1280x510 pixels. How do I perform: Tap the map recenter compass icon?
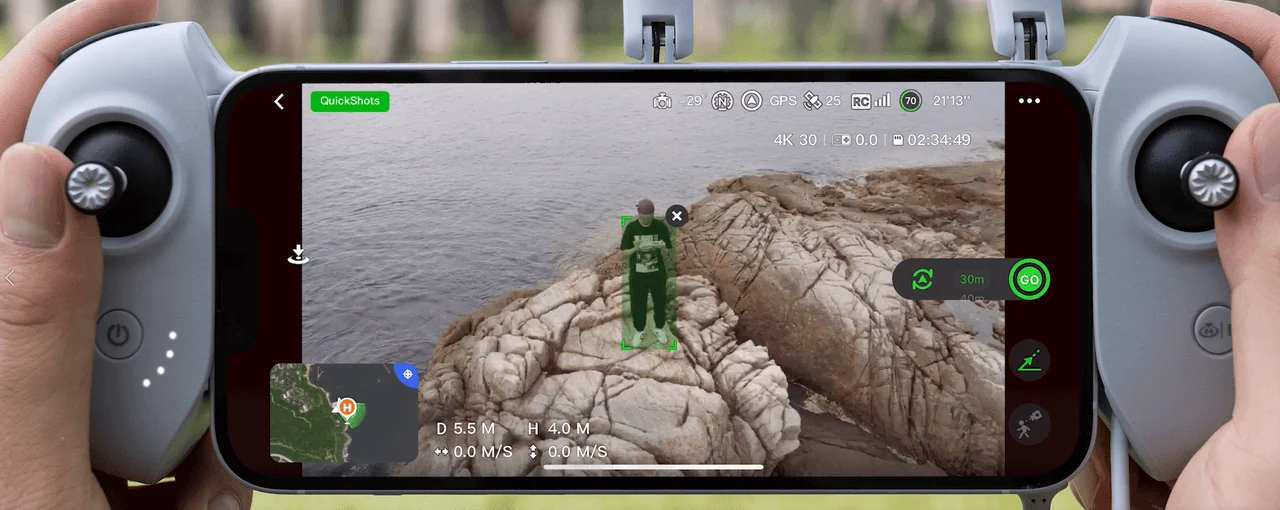(406, 375)
